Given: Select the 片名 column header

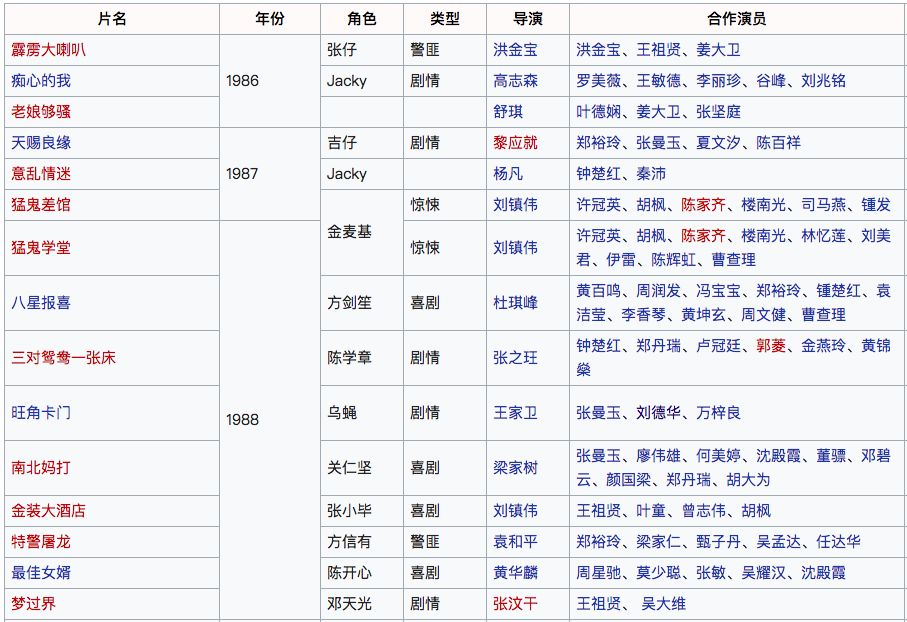Looking at the screenshot, I should pos(112,19).
